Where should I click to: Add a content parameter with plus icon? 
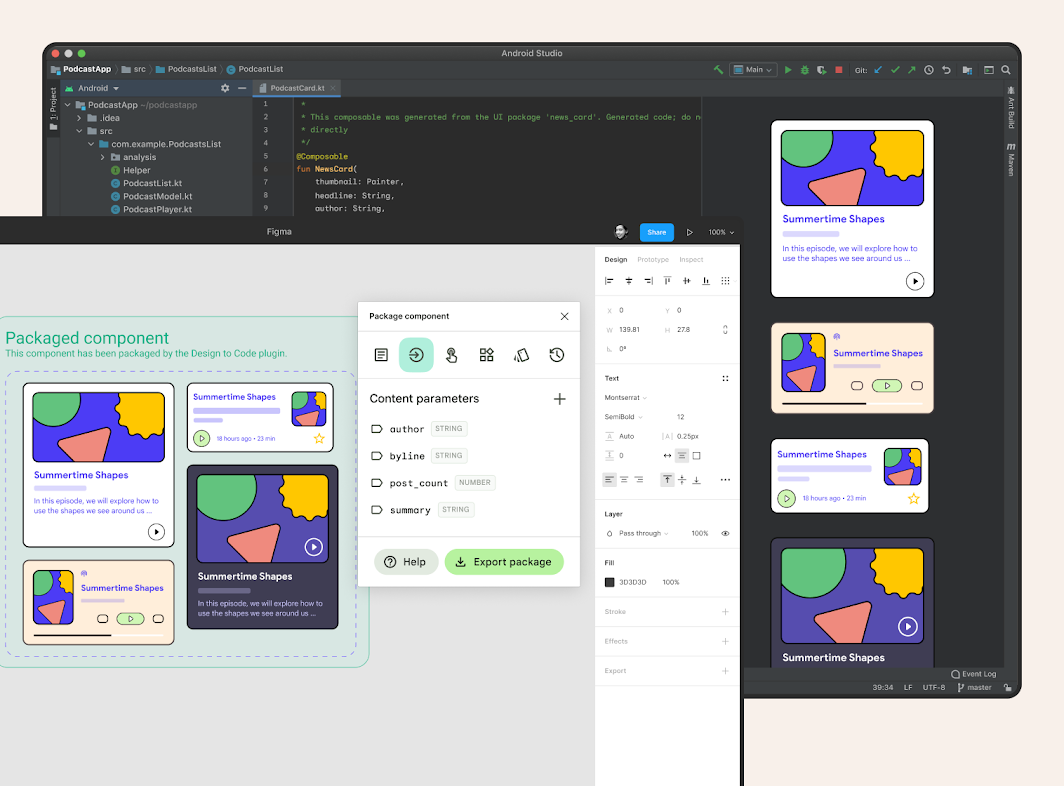(x=559, y=398)
